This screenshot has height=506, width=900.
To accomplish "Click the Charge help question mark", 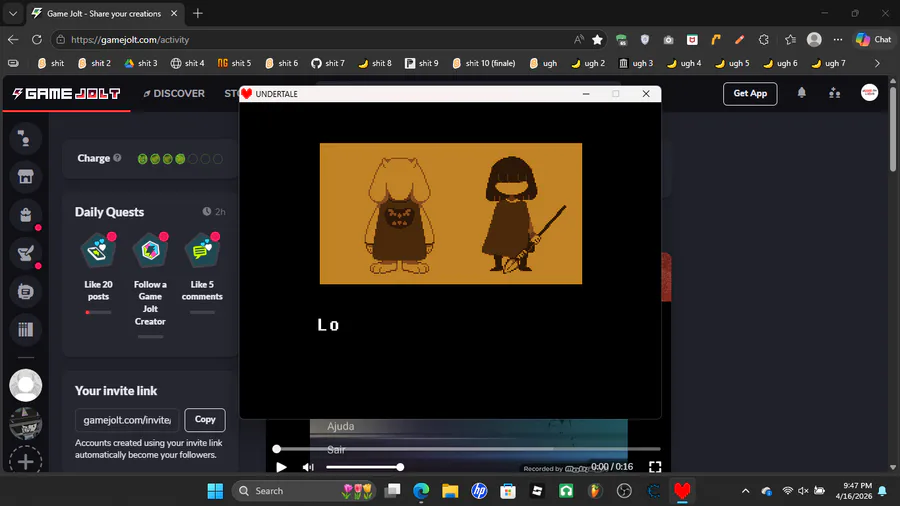I will point(117,158).
